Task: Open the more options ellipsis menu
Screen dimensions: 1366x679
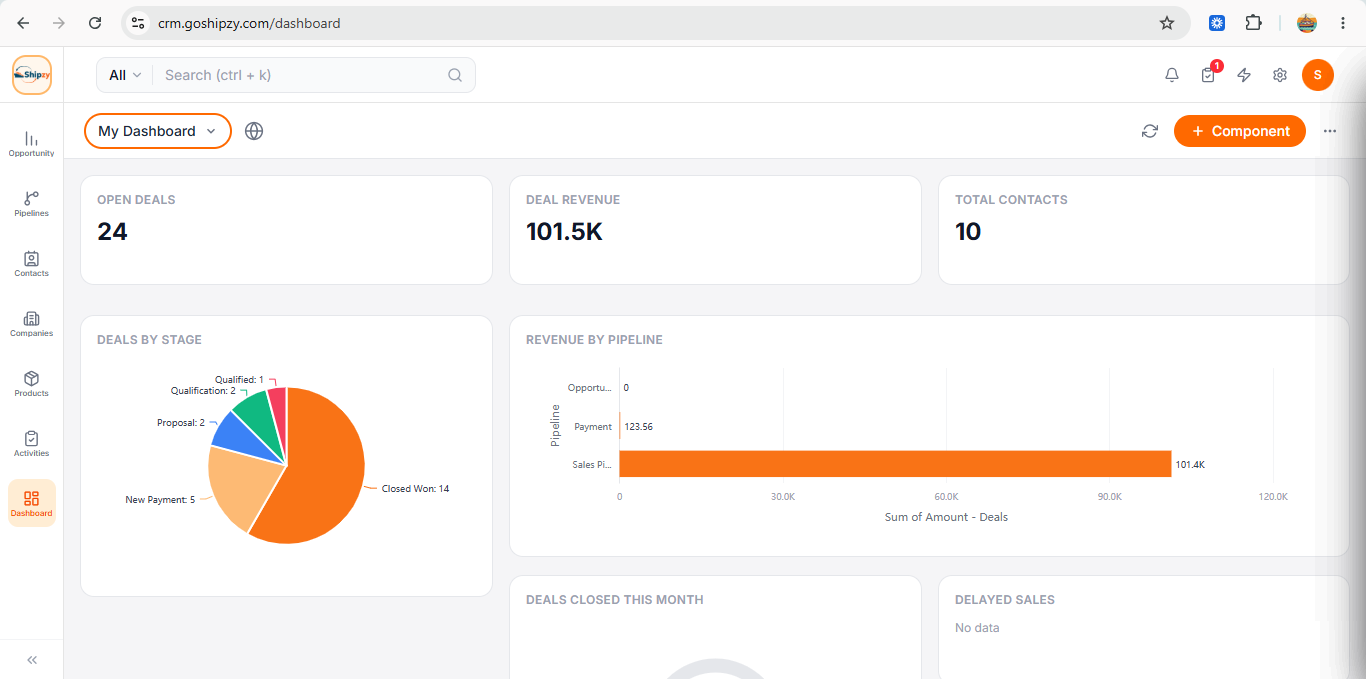Action: coord(1330,131)
